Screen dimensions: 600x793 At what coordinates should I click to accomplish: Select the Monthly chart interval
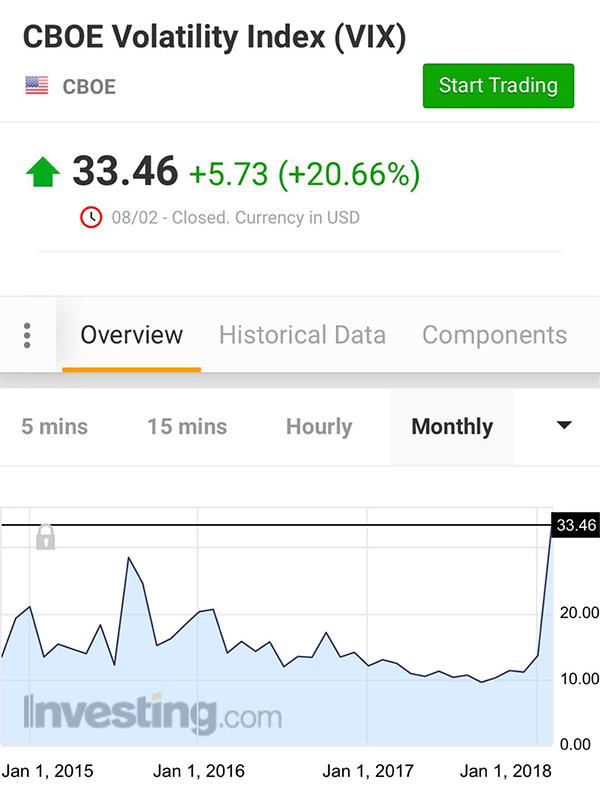[452, 427]
